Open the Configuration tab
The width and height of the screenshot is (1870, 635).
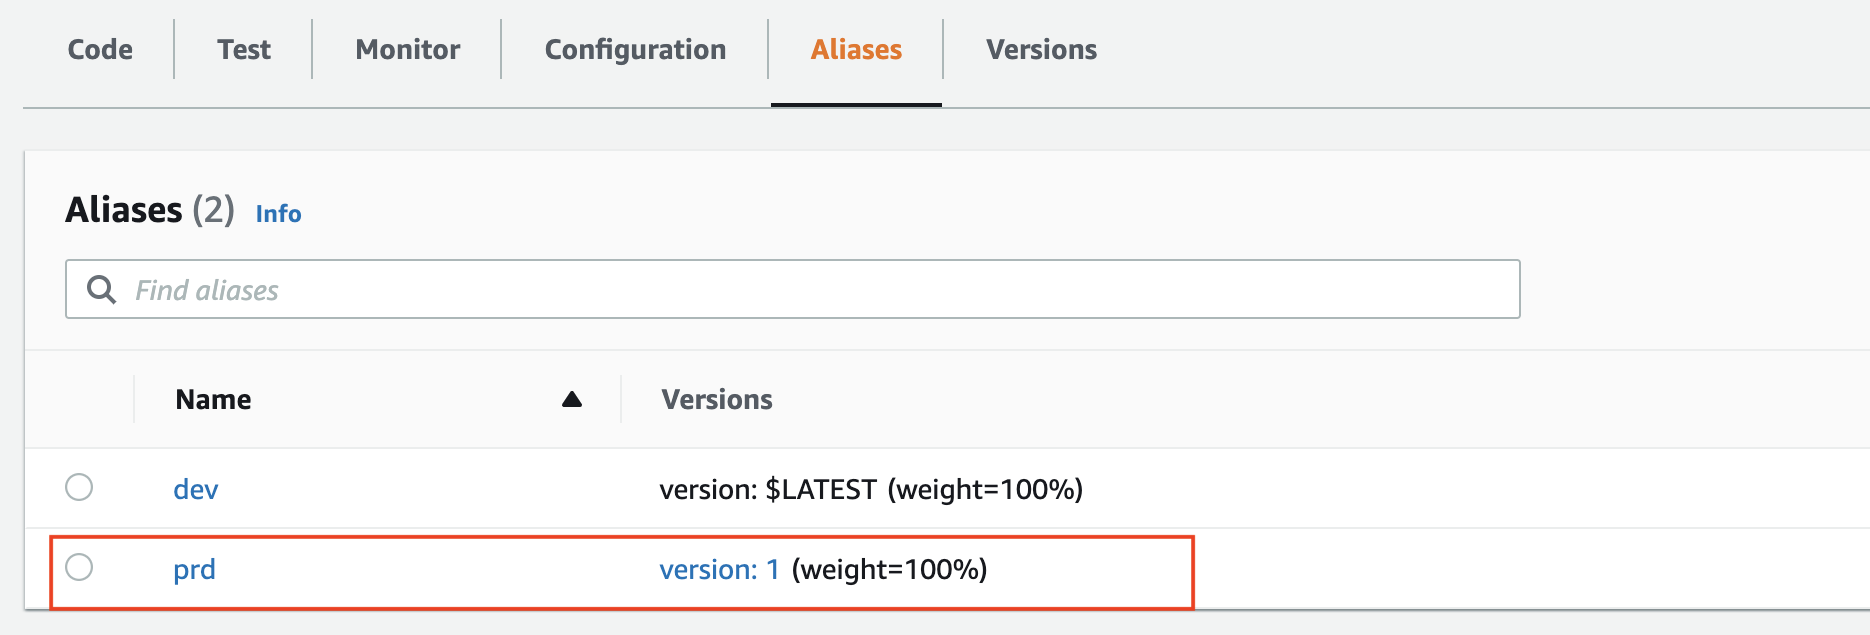[x=635, y=50]
